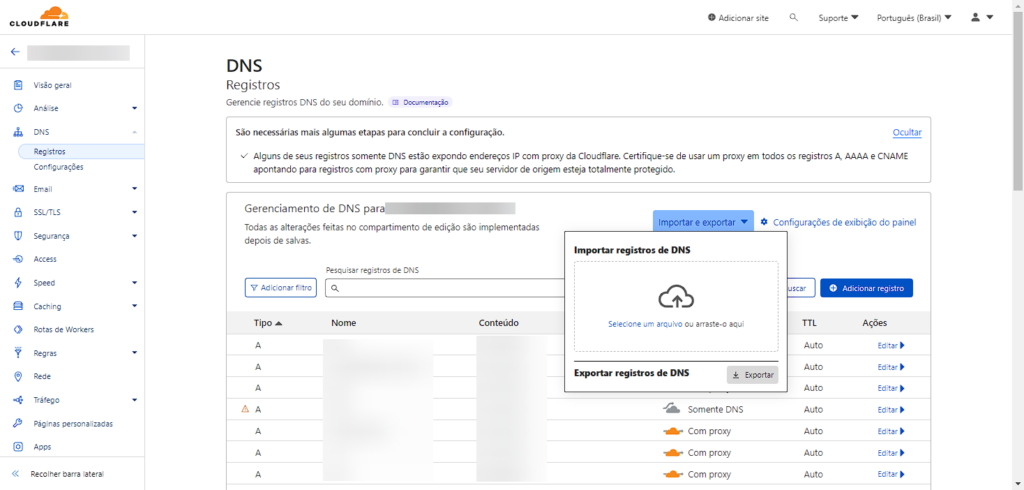Click Adicionar filtro button
1024x490 pixels.
click(x=281, y=288)
